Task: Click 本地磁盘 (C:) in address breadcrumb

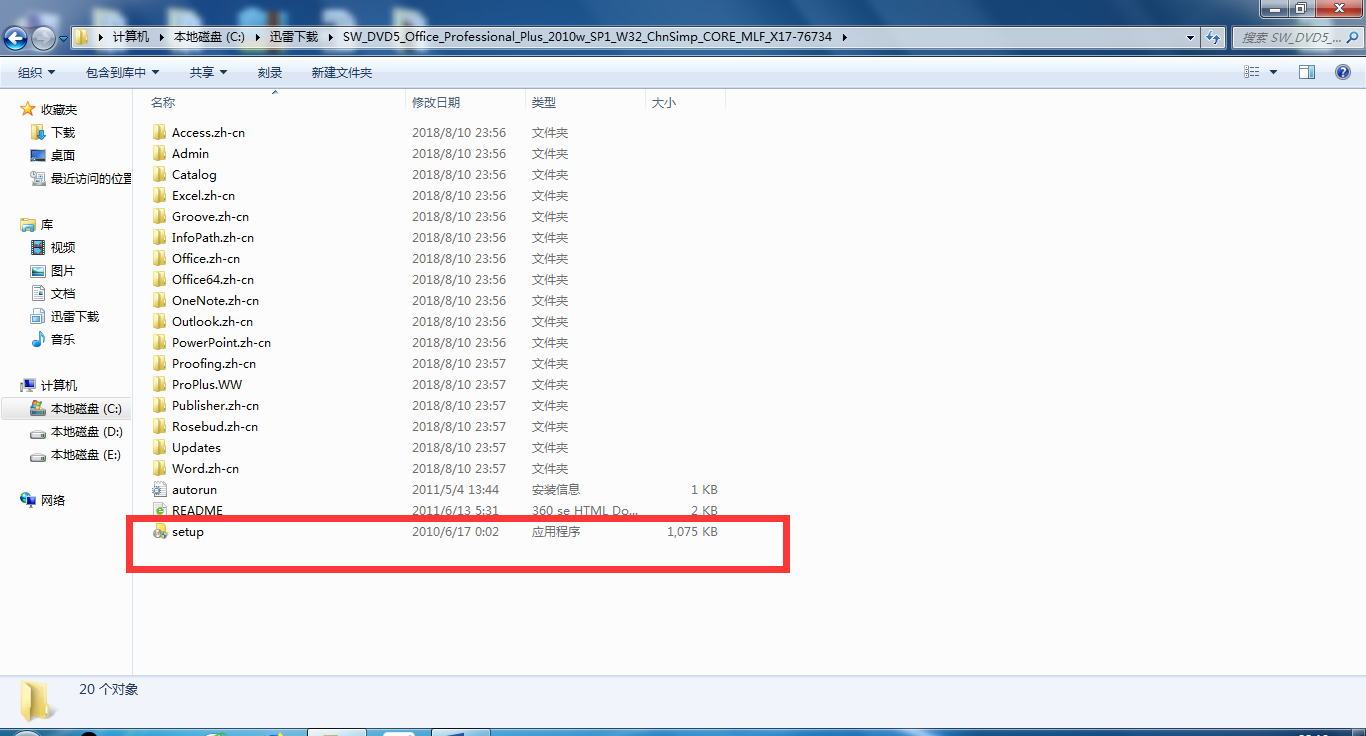Action: pyautogui.click(x=209, y=37)
